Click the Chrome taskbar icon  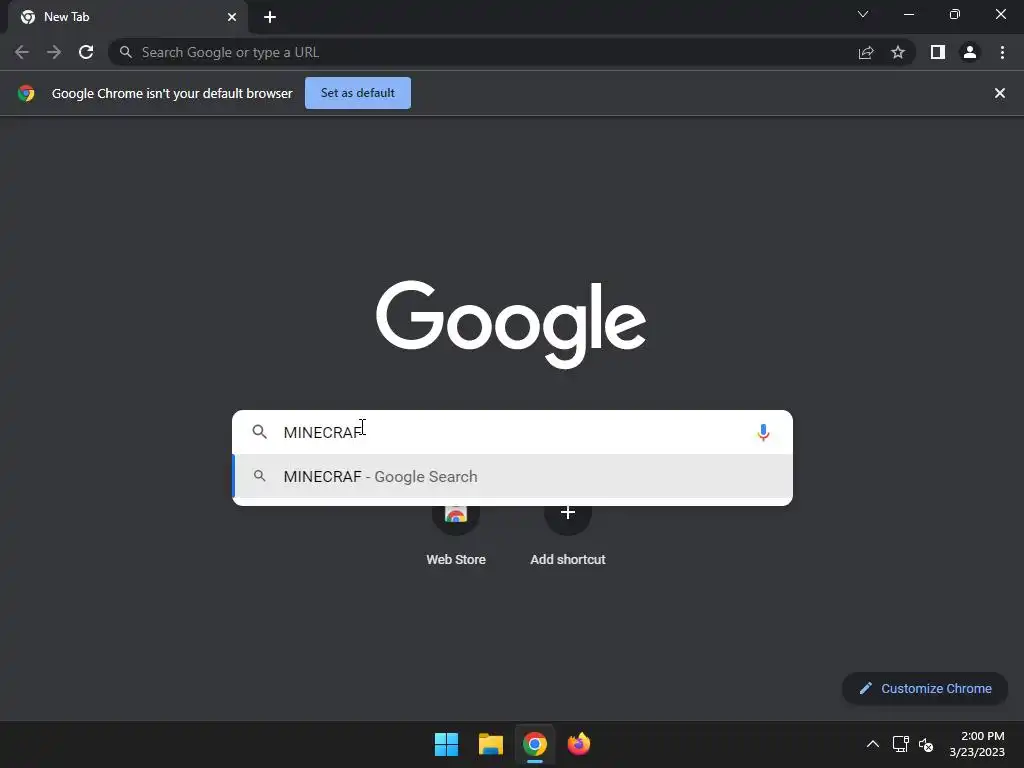[534, 744]
